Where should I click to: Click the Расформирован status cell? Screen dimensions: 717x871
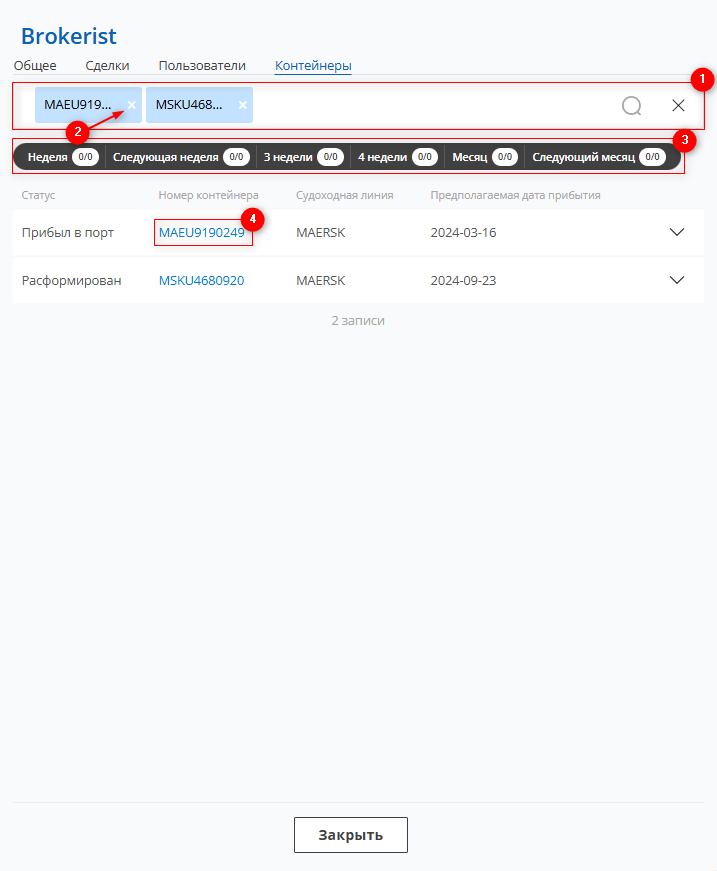[x=72, y=281]
